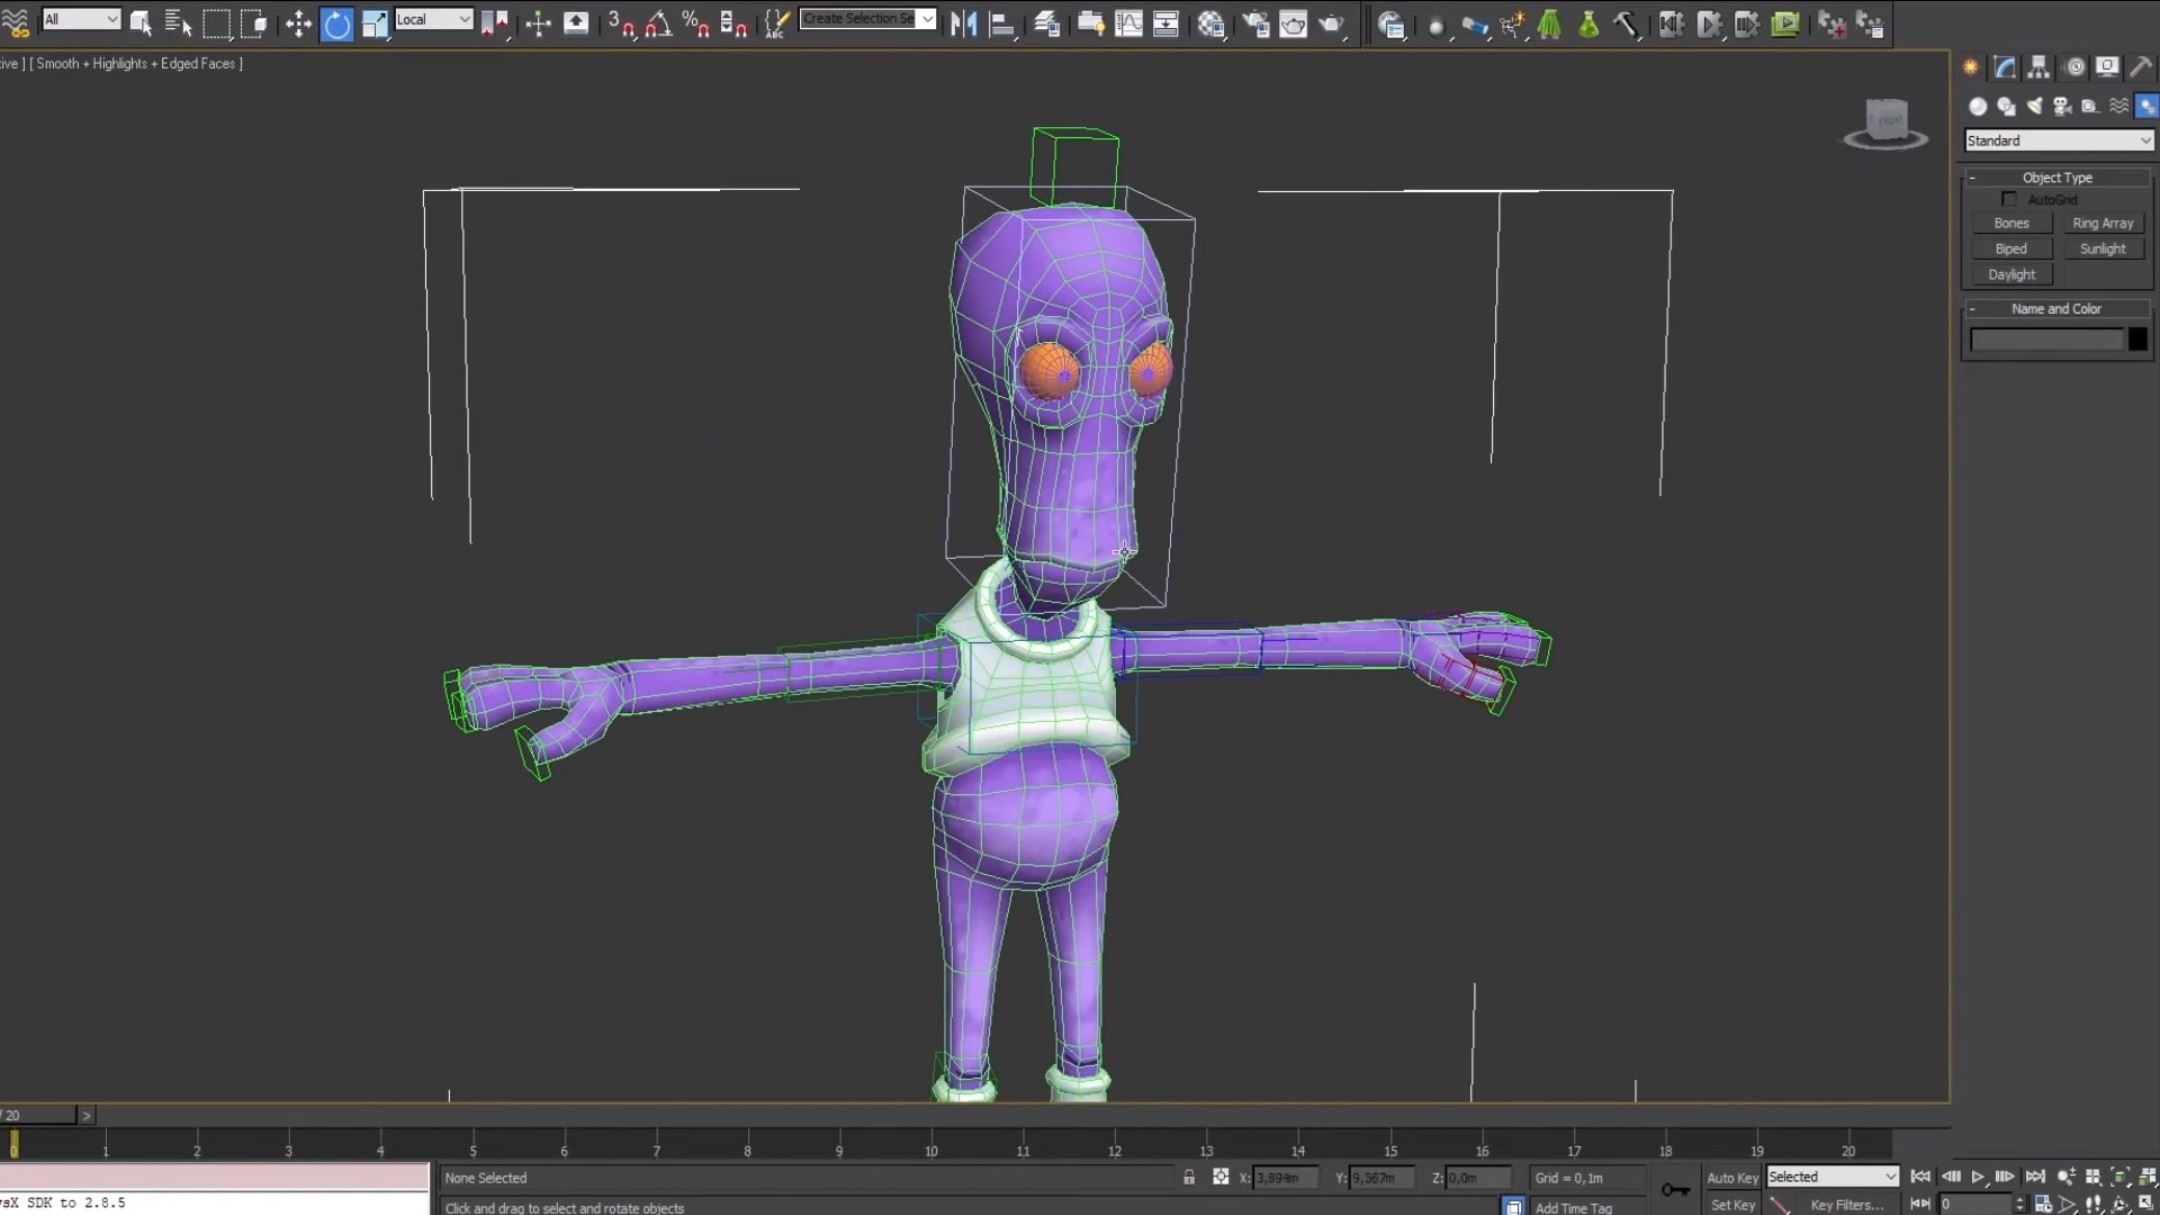The height and width of the screenshot is (1215, 2160).
Task: Open the Mirror tool
Action: 963,23
